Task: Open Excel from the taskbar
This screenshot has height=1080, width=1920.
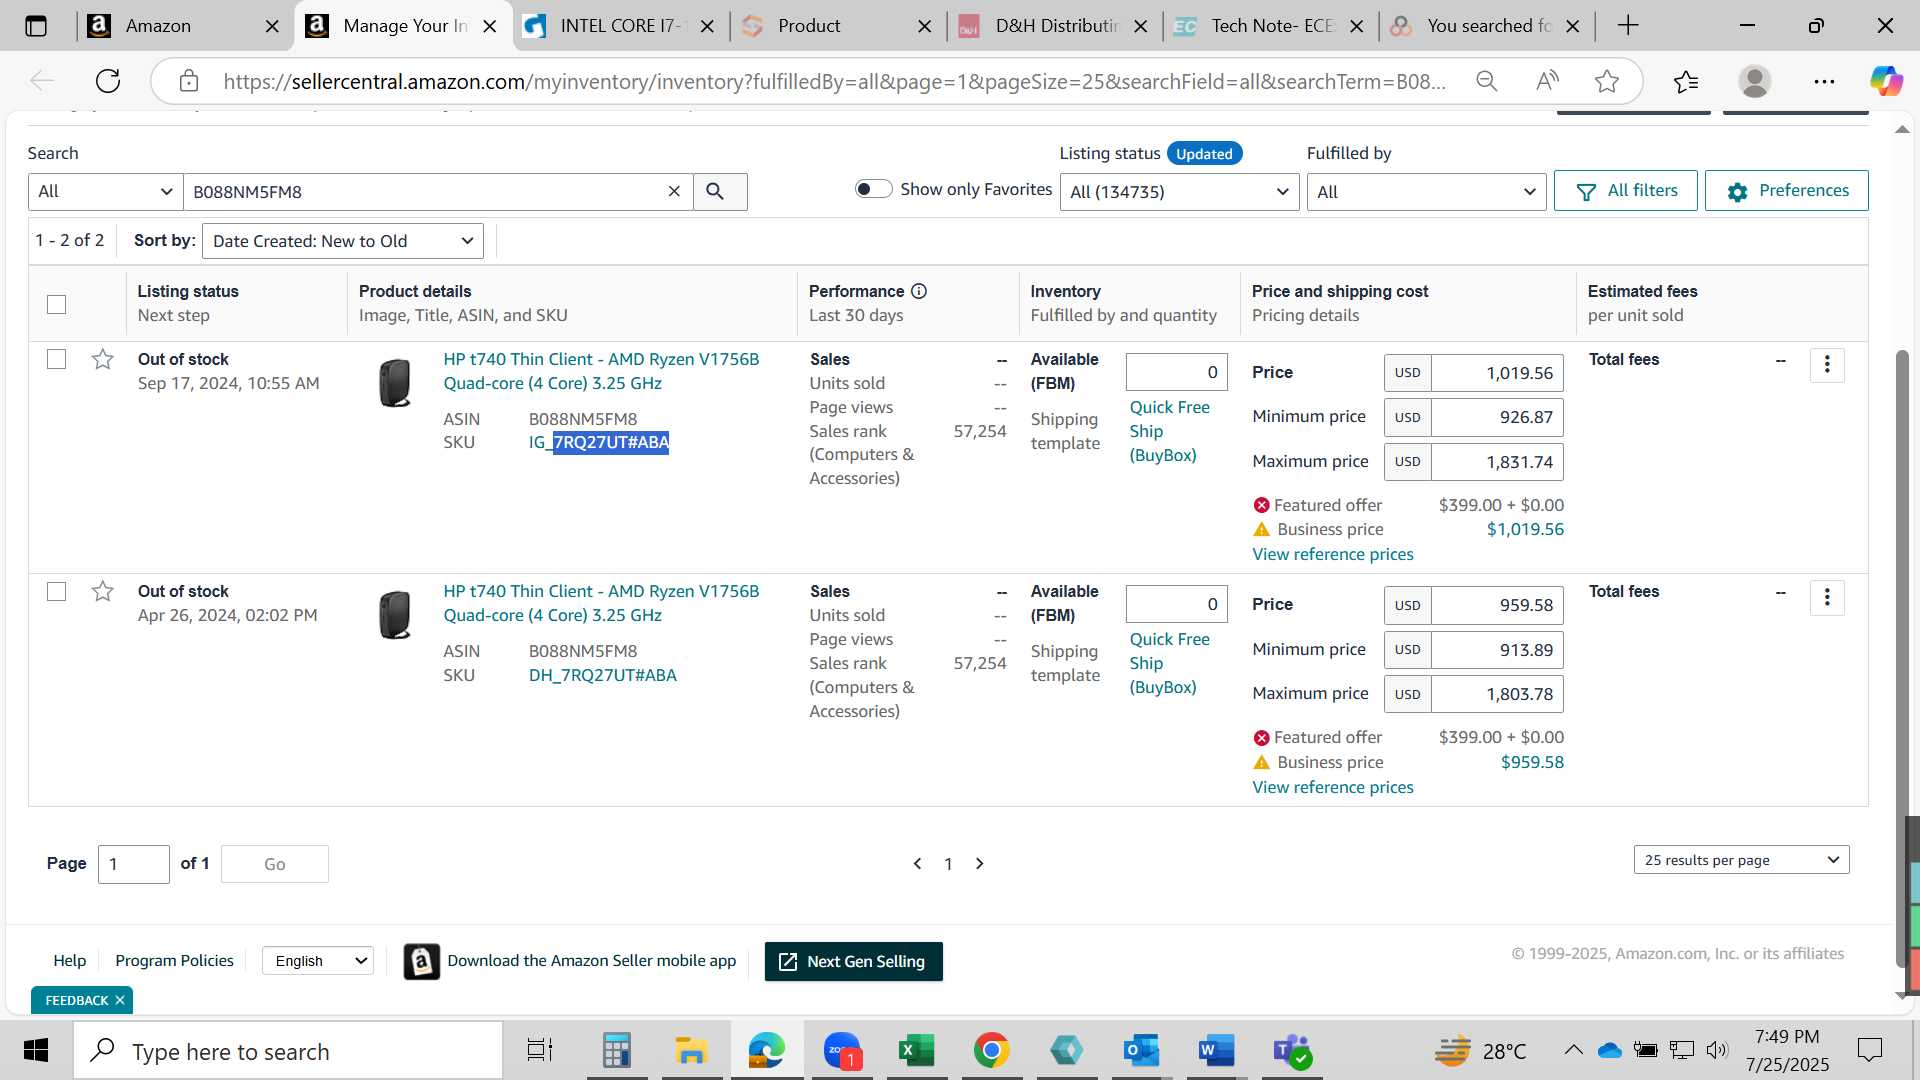Action: 916,1051
